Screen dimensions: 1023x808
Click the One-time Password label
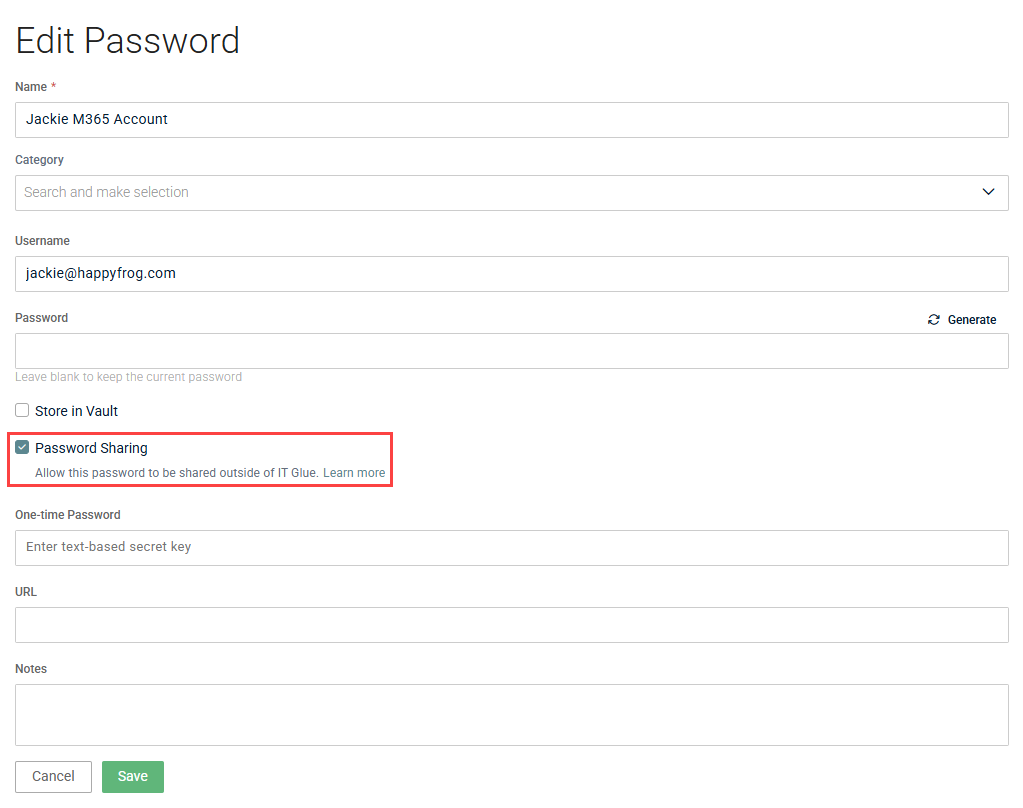pos(68,515)
